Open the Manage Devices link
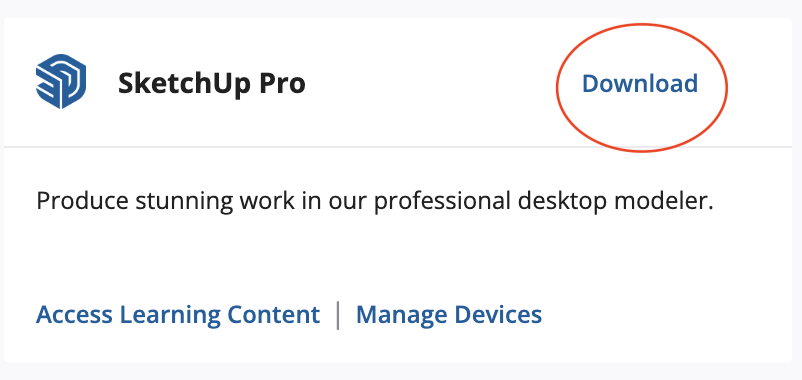Image resolution: width=802 pixels, height=380 pixels. [449, 315]
